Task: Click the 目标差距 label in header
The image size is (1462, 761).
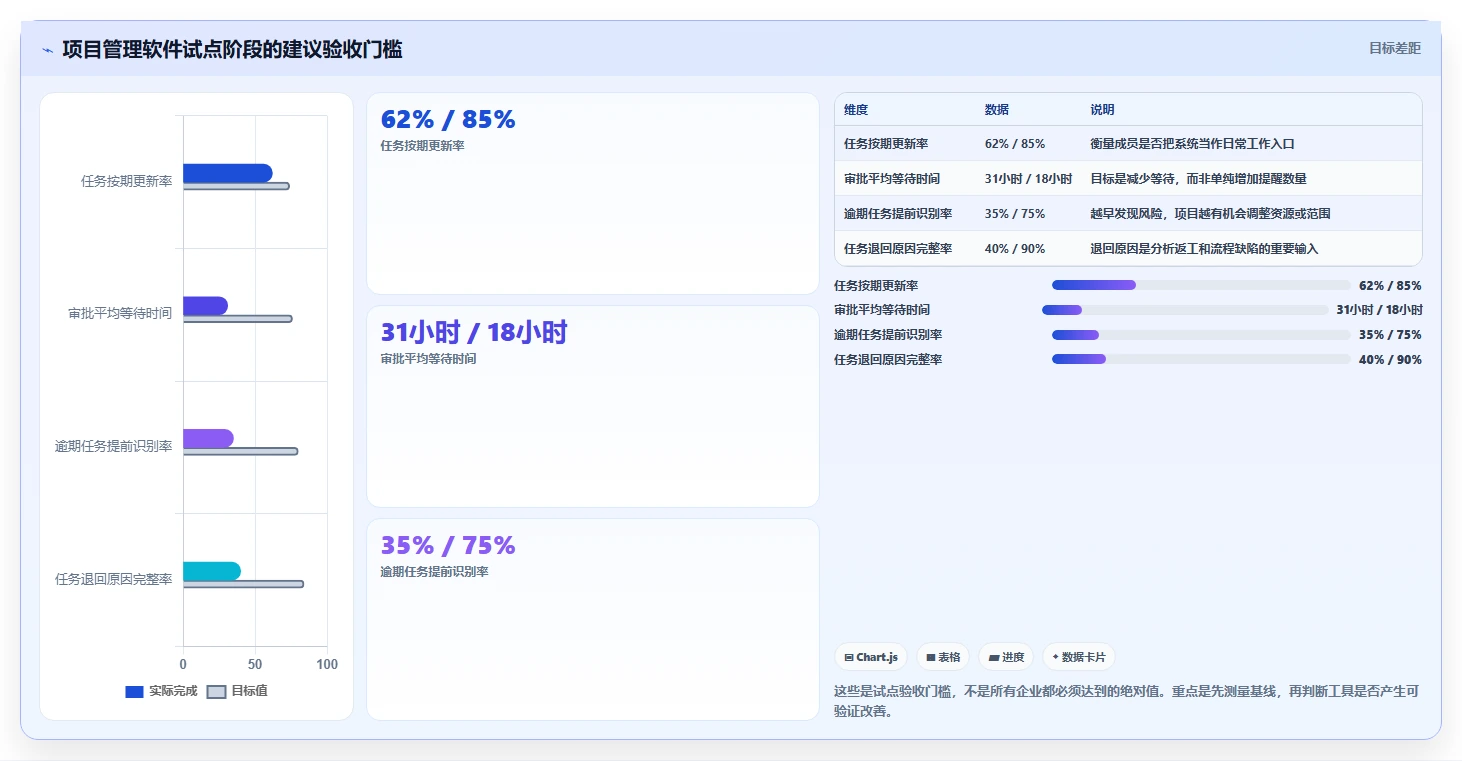Action: pos(1394,48)
